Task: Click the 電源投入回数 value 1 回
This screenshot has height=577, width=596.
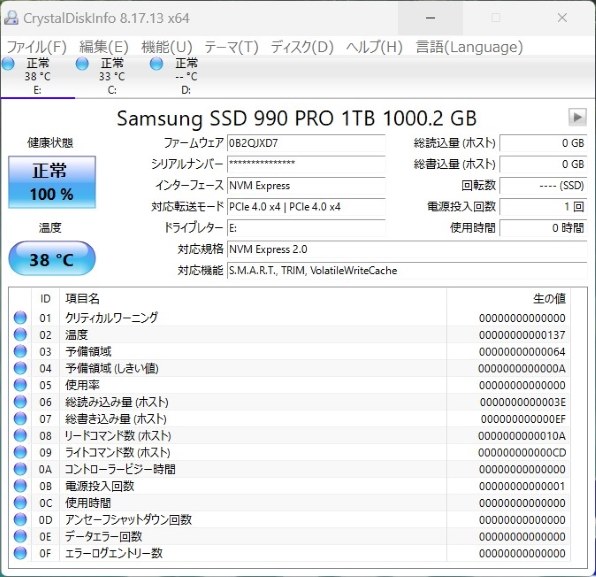Action: click(543, 207)
